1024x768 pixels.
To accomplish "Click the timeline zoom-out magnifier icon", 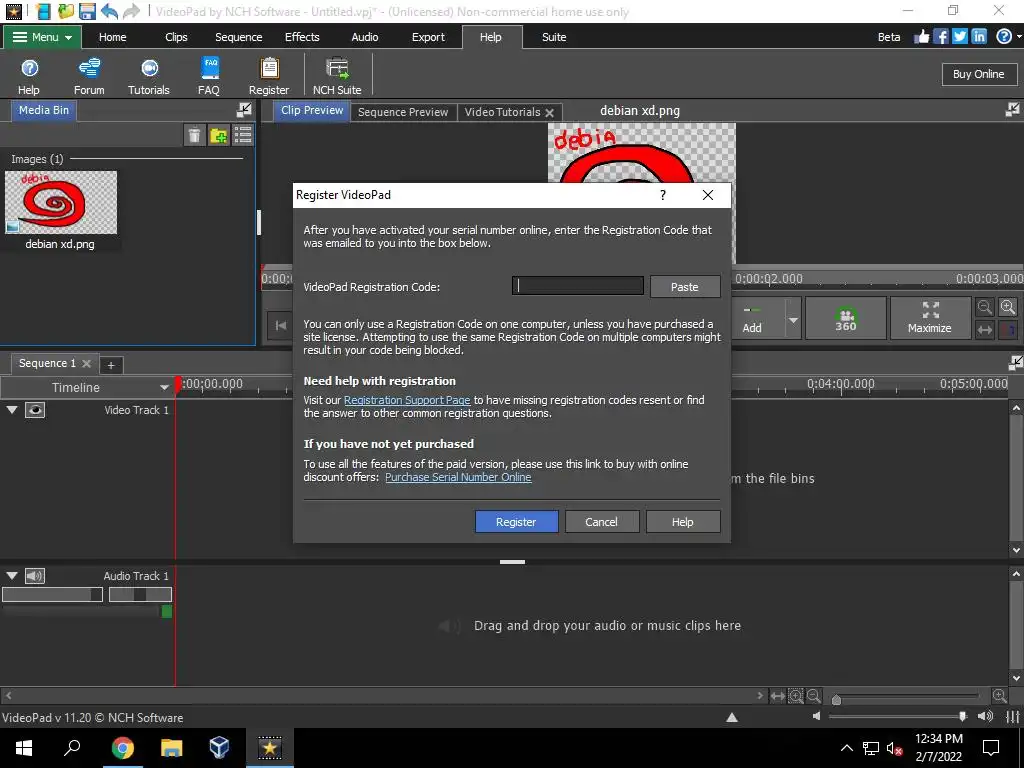I will tap(814, 696).
